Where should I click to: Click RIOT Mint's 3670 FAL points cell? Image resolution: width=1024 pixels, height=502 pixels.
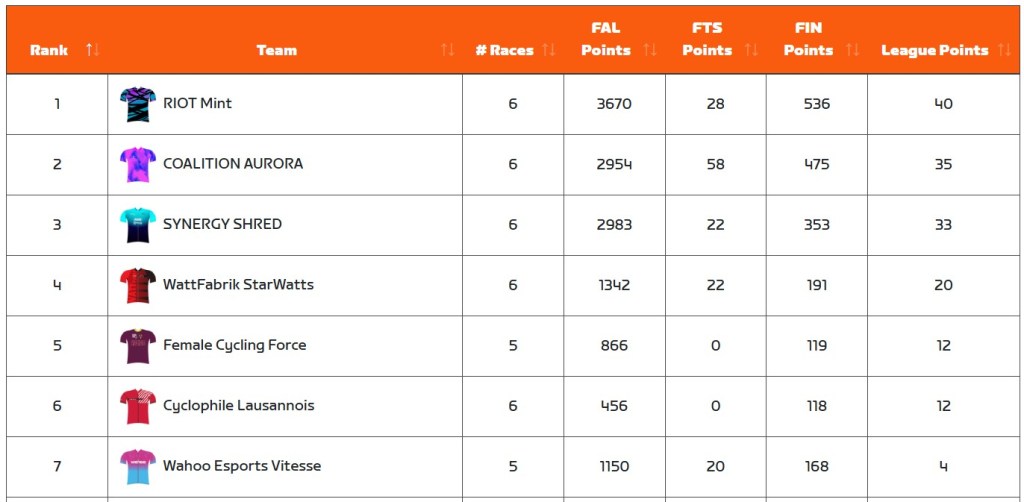coord(614,104)
